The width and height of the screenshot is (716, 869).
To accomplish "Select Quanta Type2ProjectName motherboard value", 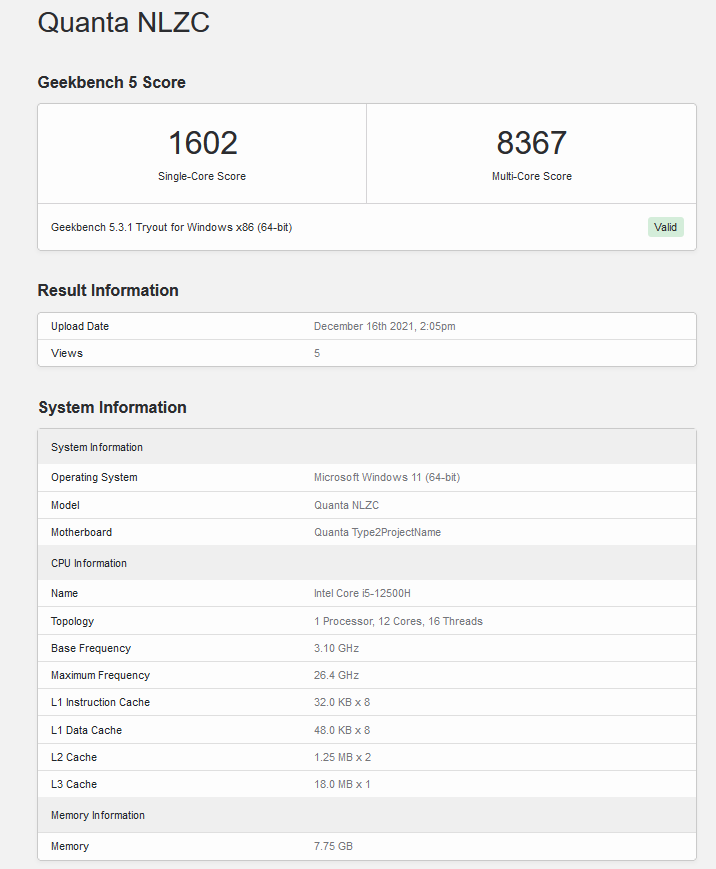I will pyautogui.click(x=377, y=532).
